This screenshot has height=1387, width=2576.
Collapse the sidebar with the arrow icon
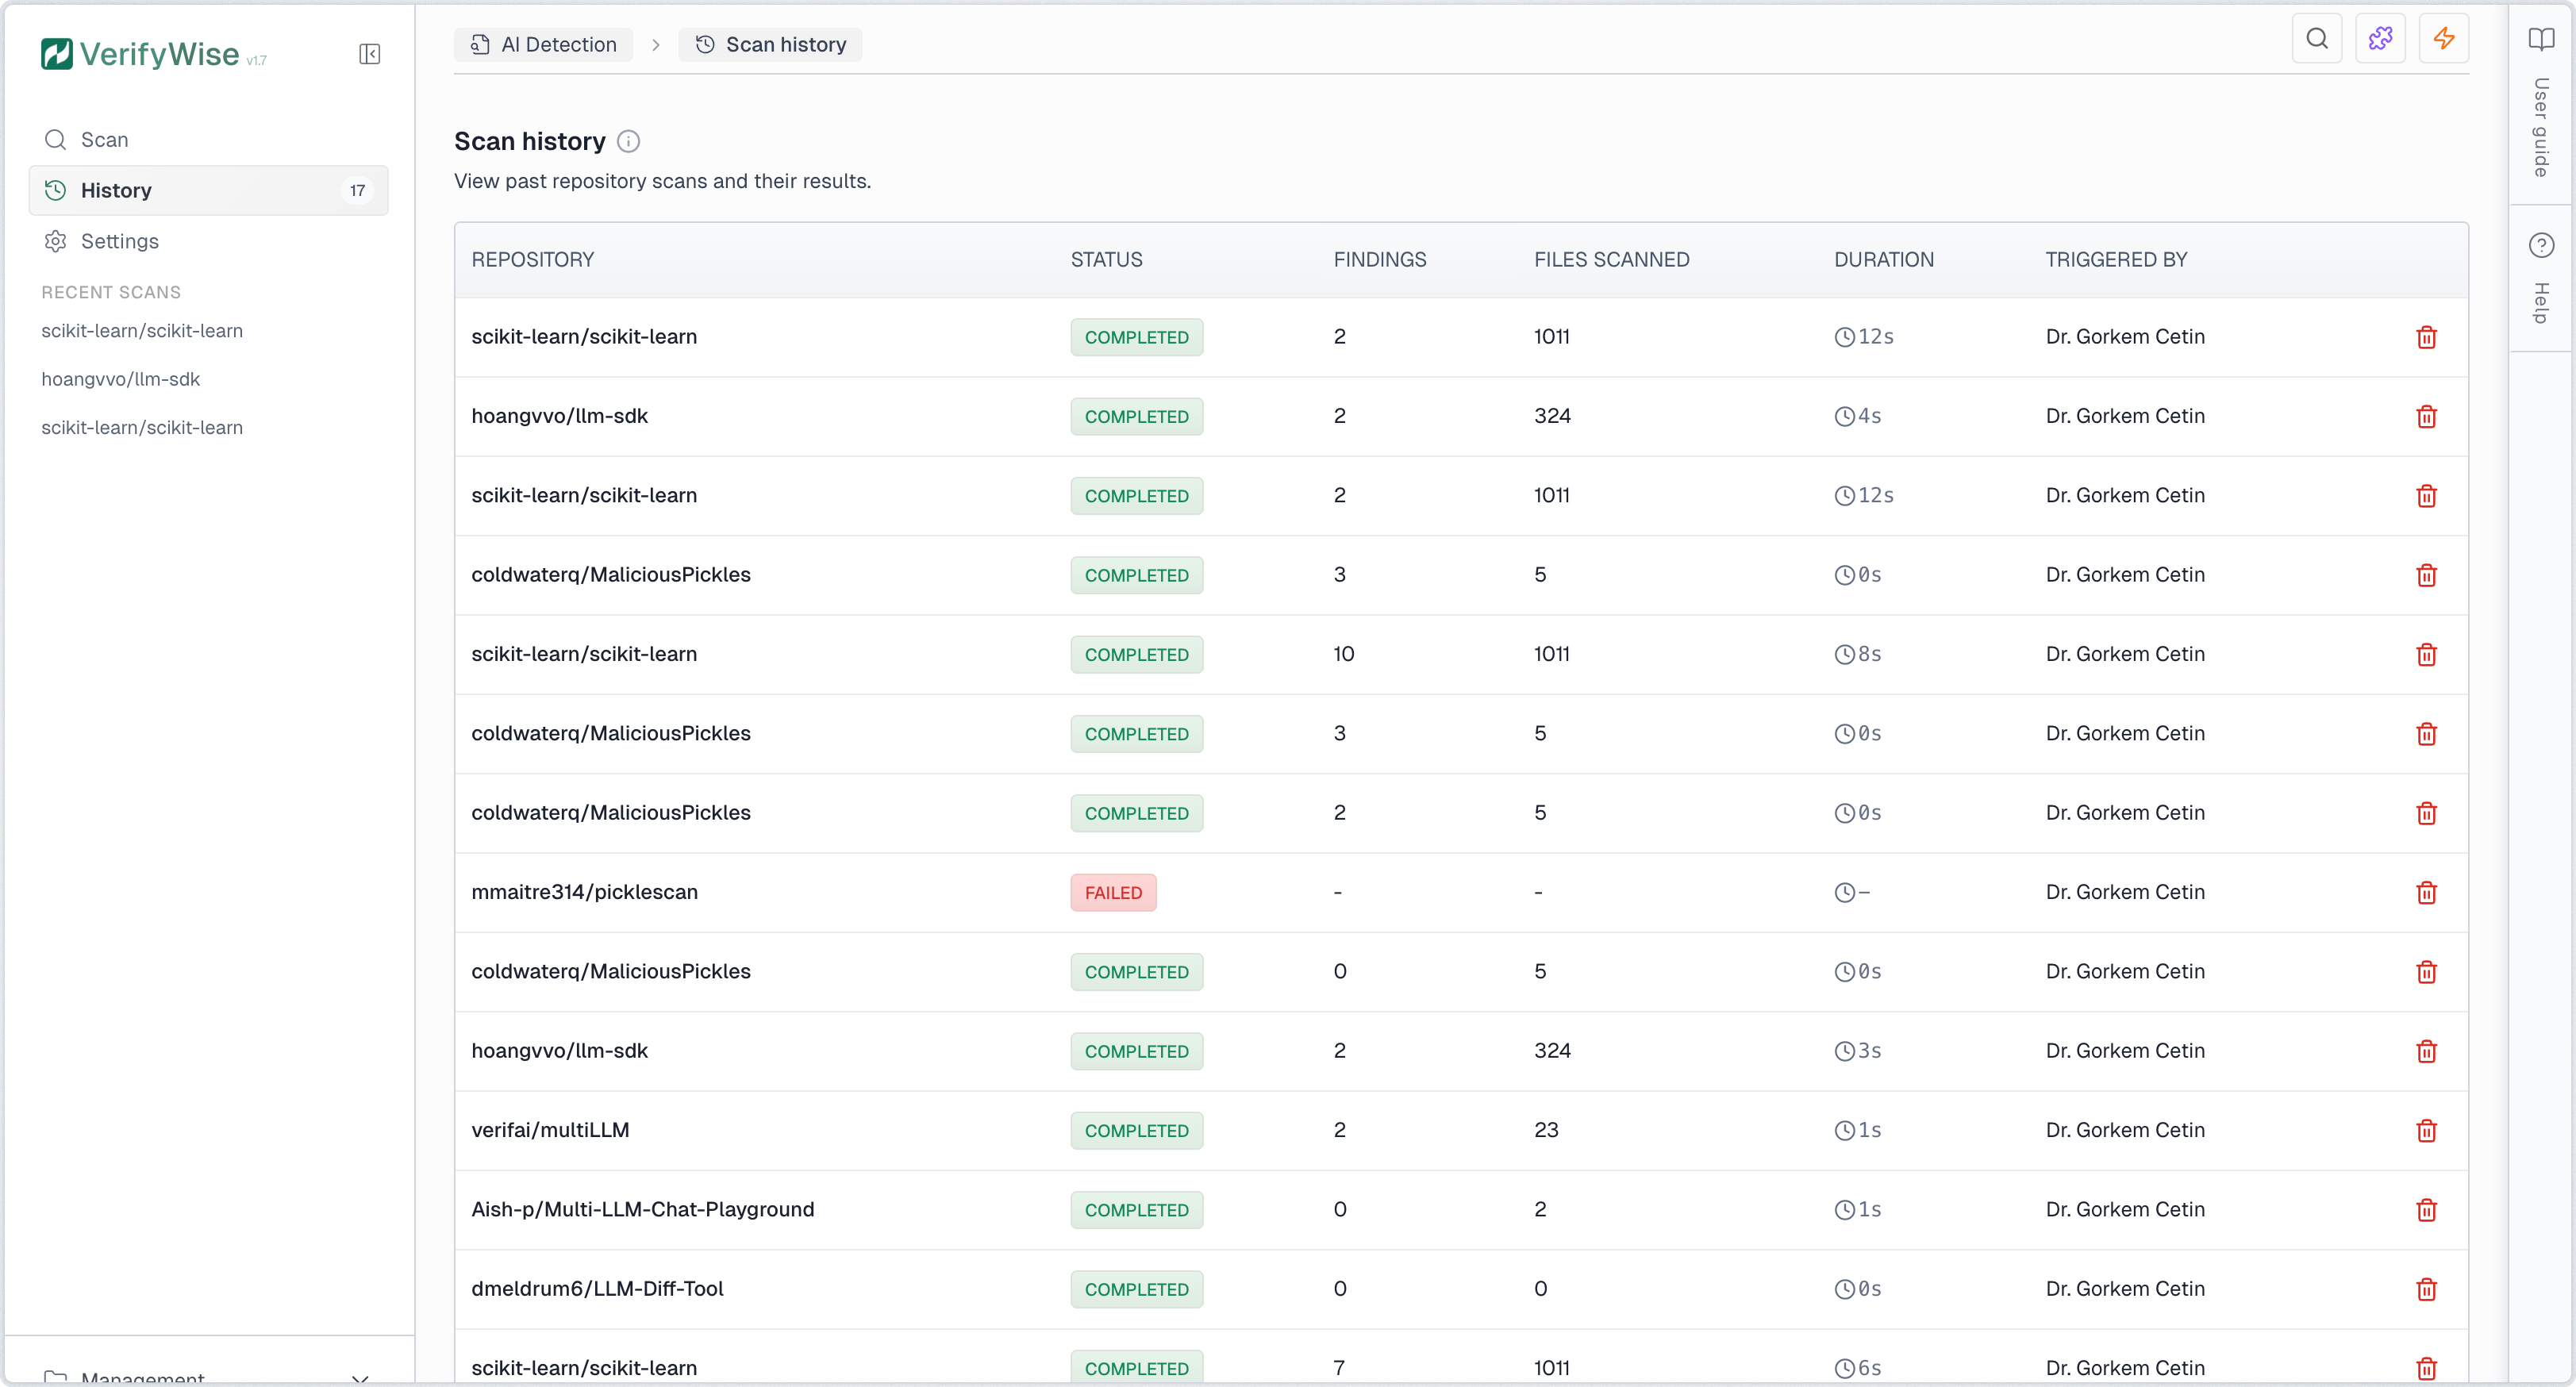tap(369, 54)
